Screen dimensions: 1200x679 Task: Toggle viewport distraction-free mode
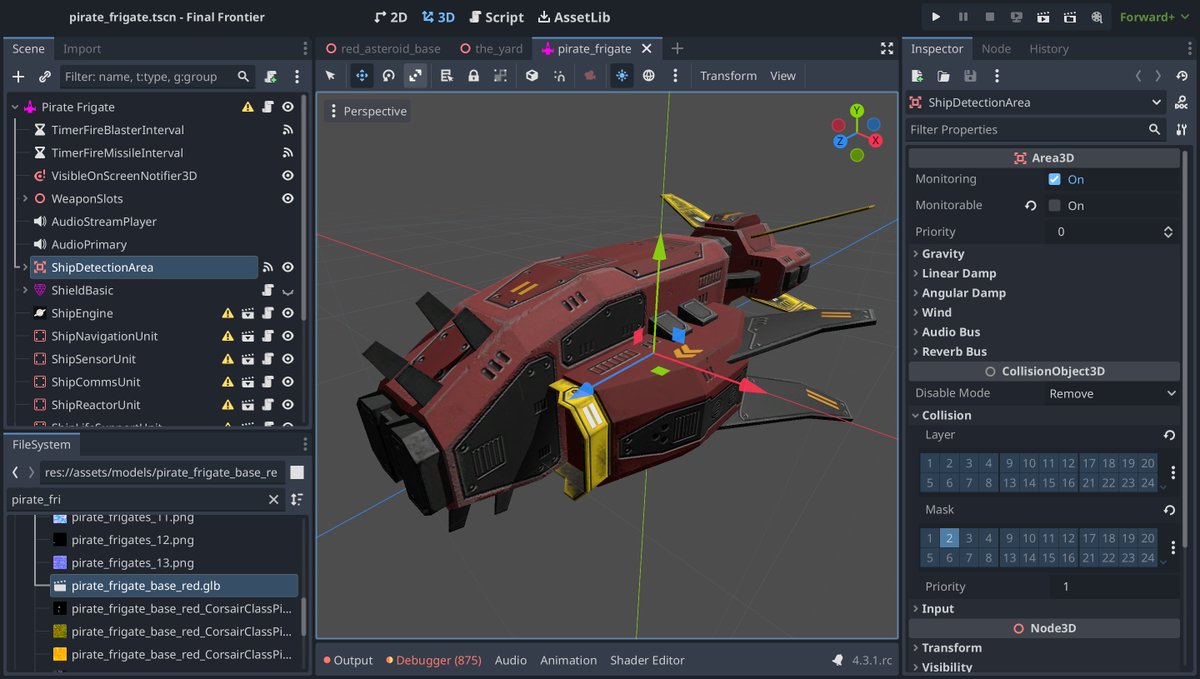(x=887, y=48)
